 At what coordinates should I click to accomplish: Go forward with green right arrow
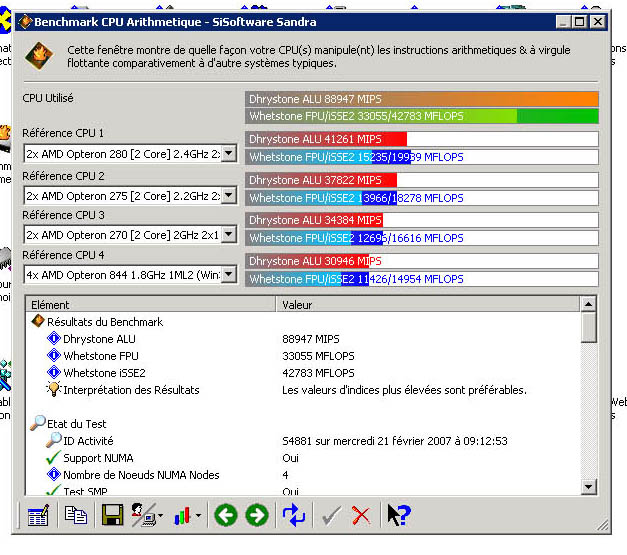[257, 515]
